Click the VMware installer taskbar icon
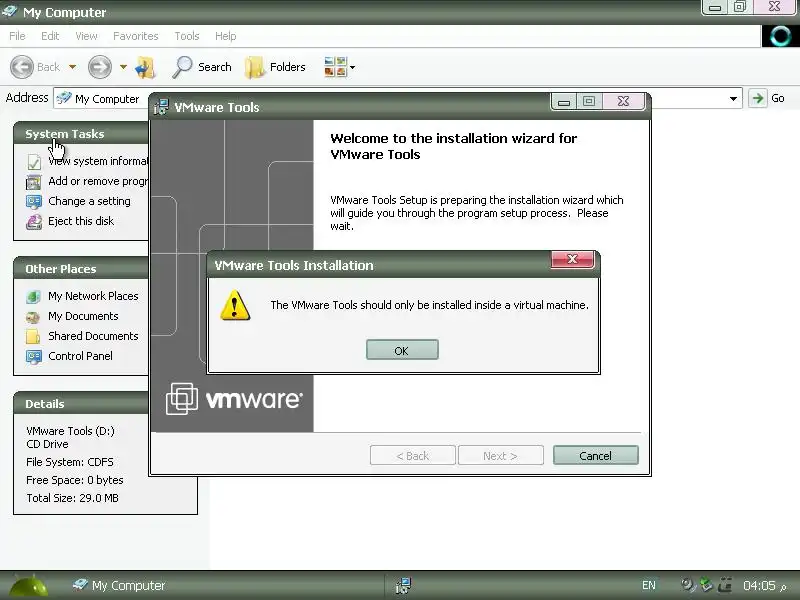Viewport: 800px width, 600px height. [x=403, y=585]
